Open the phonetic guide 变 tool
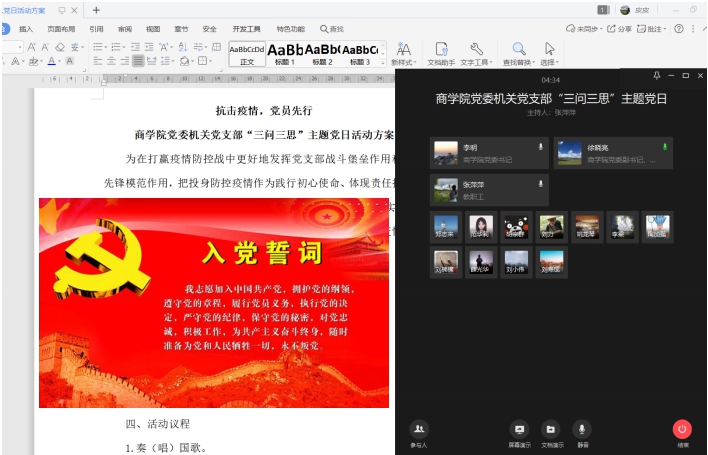Screen dimensions: 708x455 75,47
